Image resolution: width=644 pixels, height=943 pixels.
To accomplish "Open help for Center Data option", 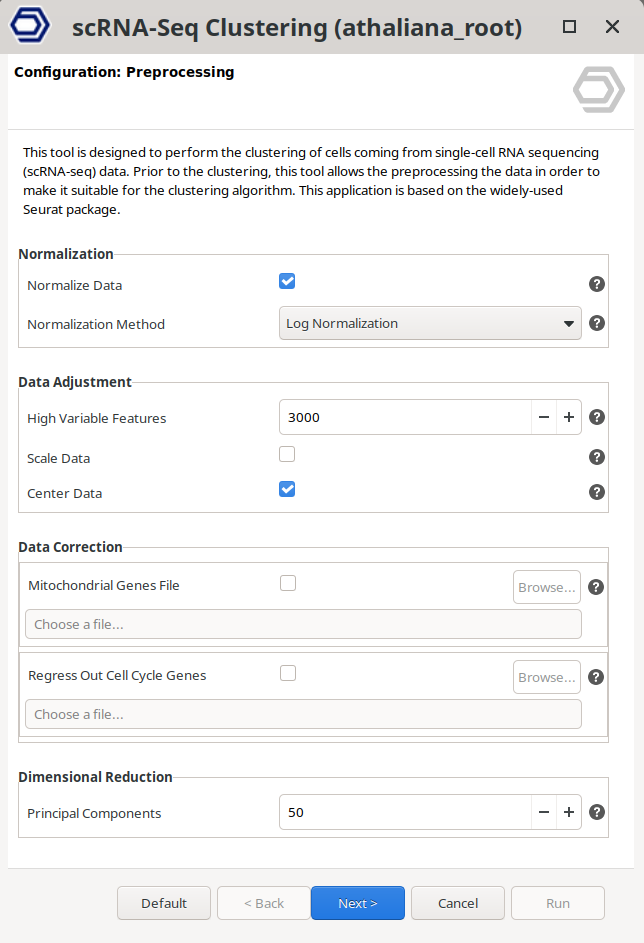I will pos(597,492).
